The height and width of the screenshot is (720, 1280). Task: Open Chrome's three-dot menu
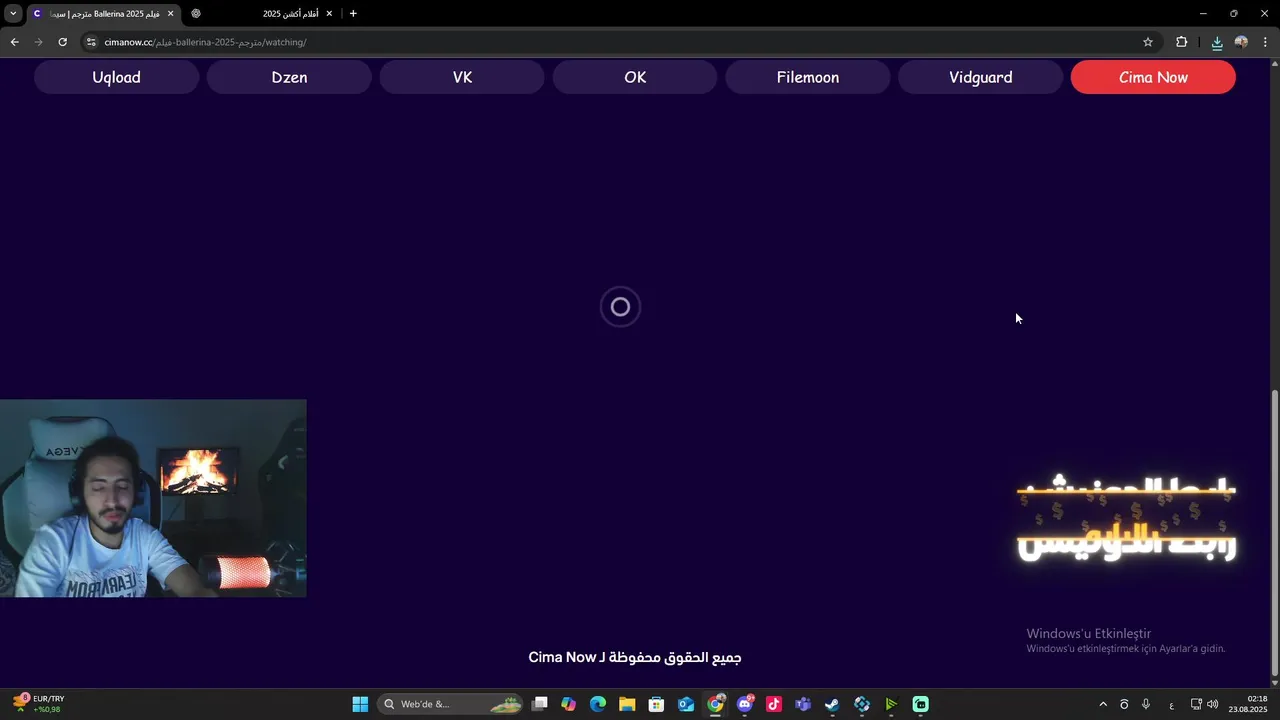click(x=1266, y=42)
